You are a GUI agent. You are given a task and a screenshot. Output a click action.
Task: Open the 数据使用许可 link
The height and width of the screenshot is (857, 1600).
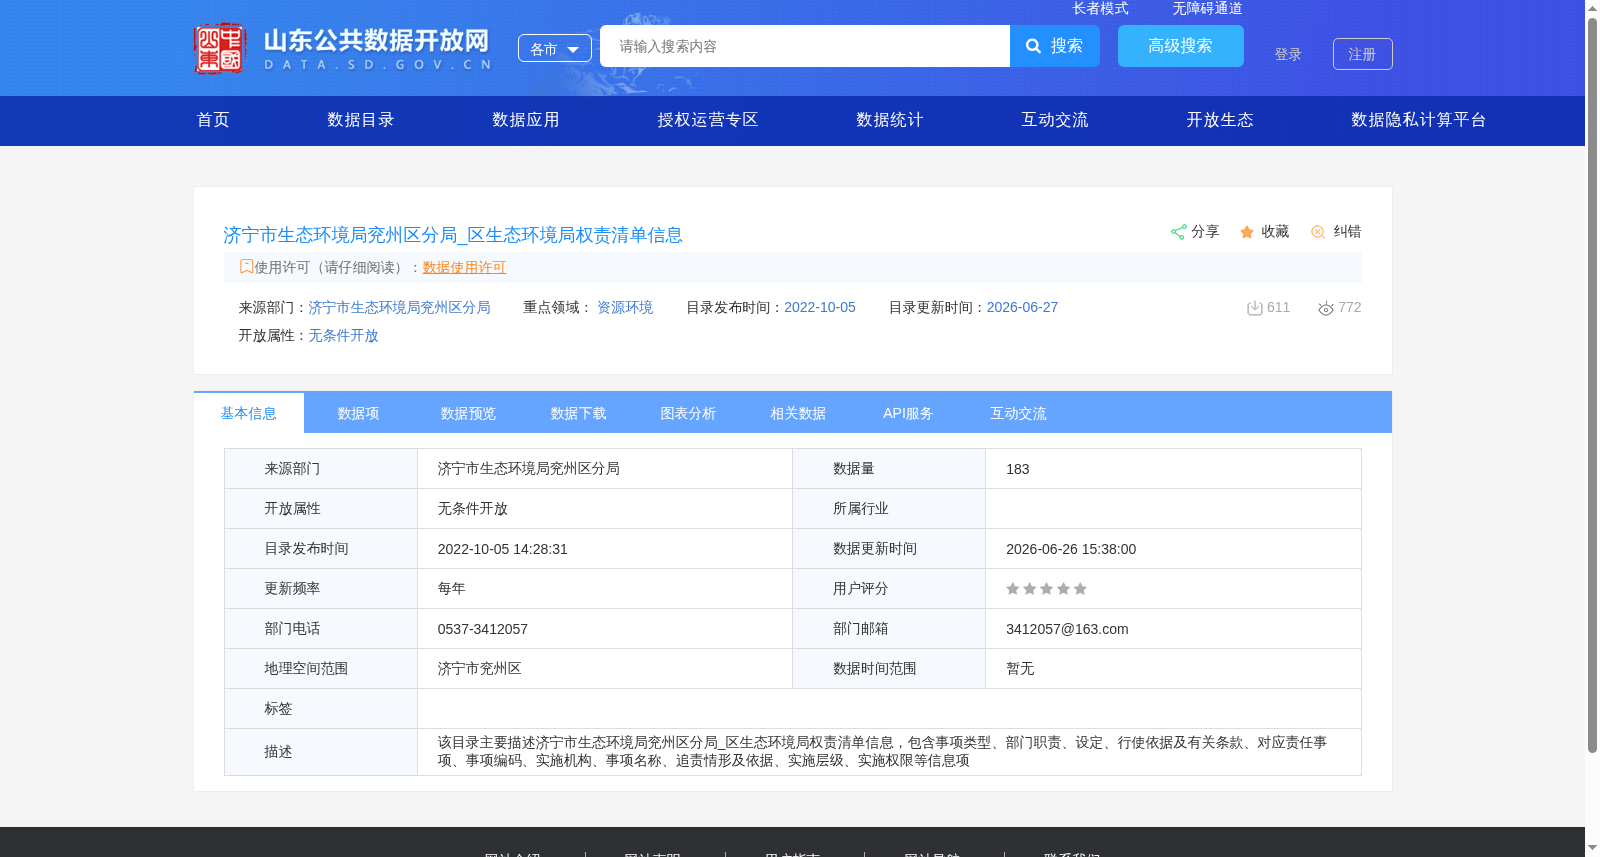coord(464,267)
